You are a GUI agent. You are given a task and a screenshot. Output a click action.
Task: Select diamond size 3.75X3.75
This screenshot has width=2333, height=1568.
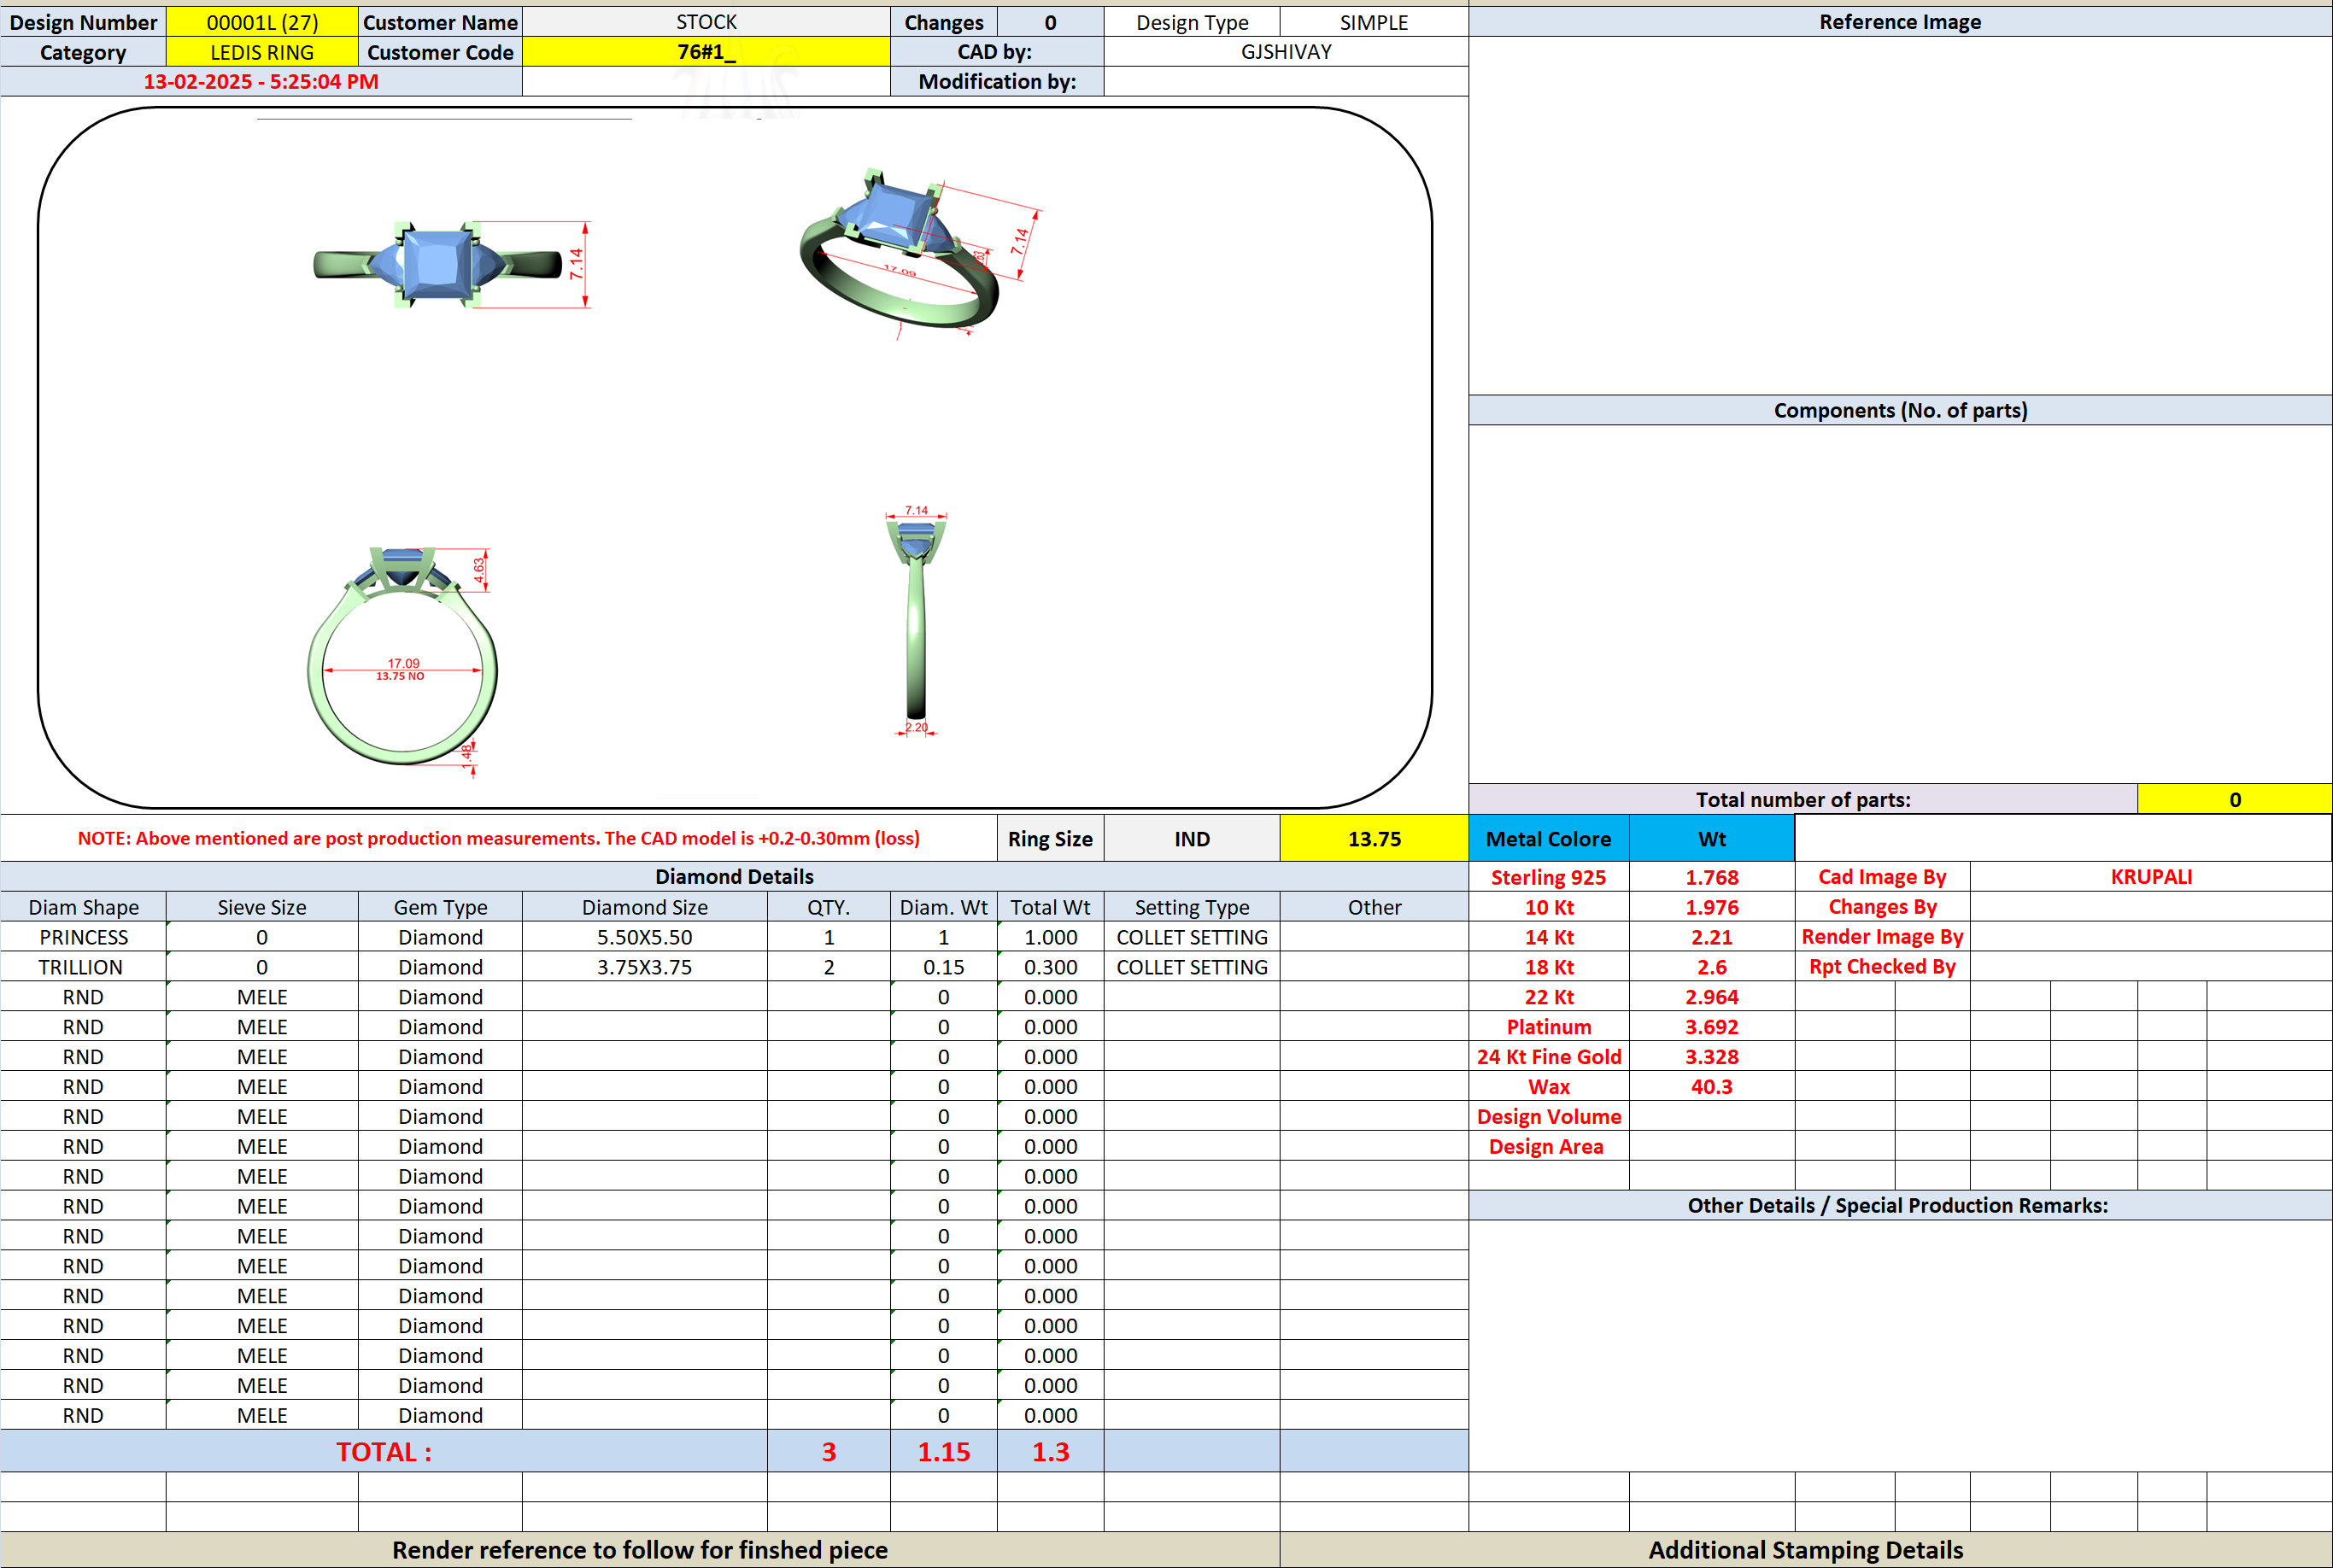[645, 967]
